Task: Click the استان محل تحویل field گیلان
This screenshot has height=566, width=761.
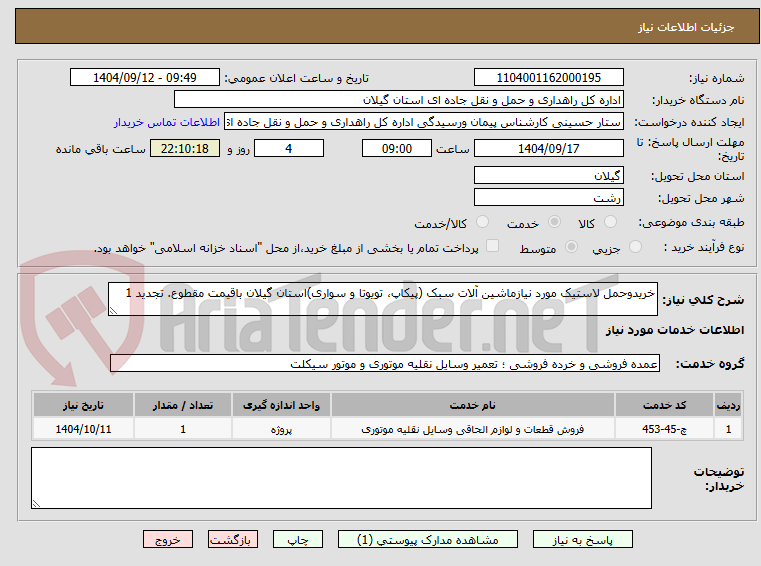Action: coord(548,175)
